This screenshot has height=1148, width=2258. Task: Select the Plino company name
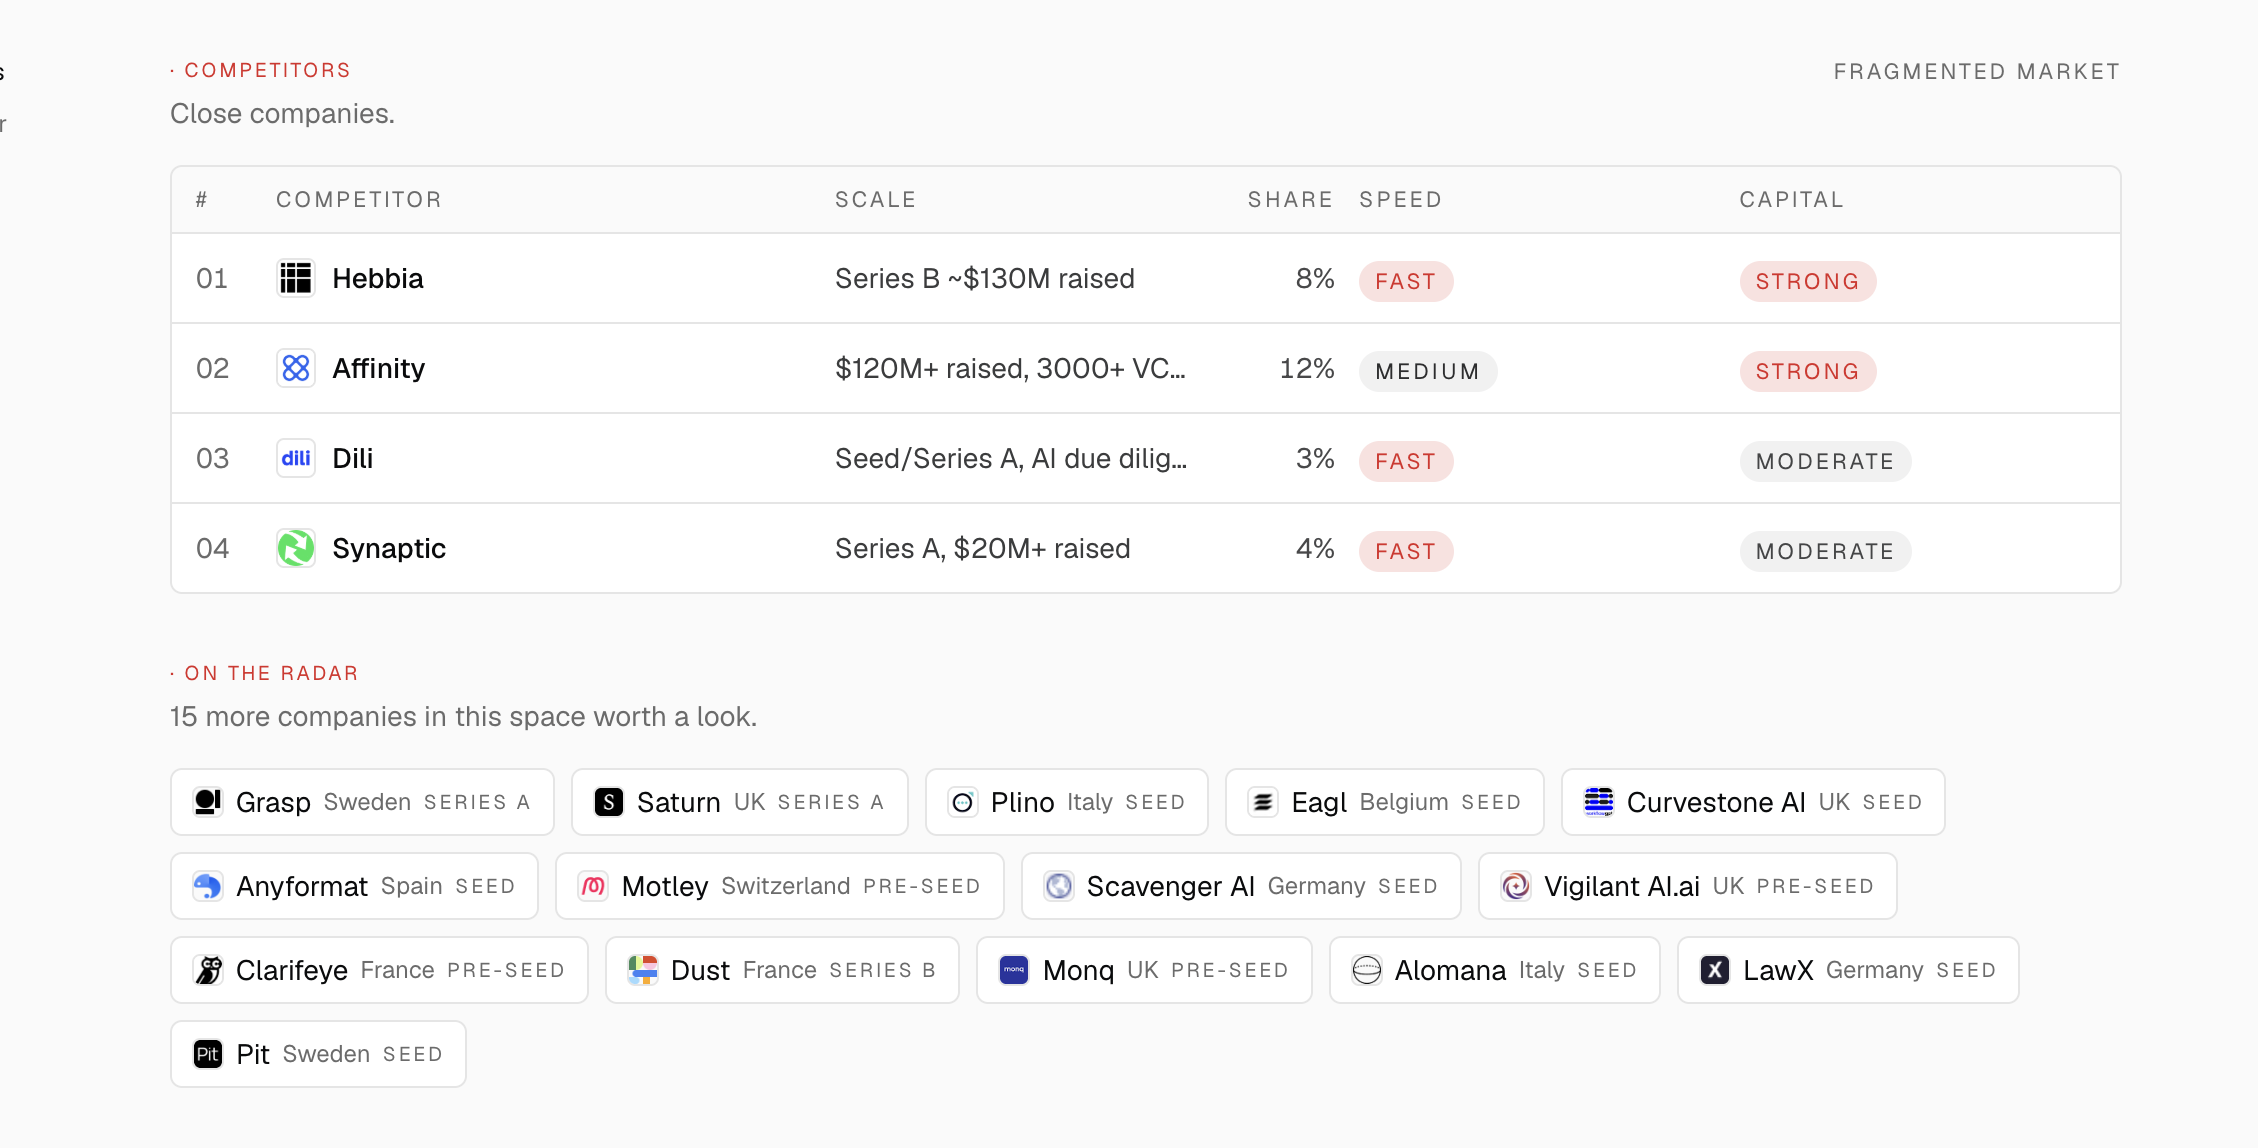1023,802
